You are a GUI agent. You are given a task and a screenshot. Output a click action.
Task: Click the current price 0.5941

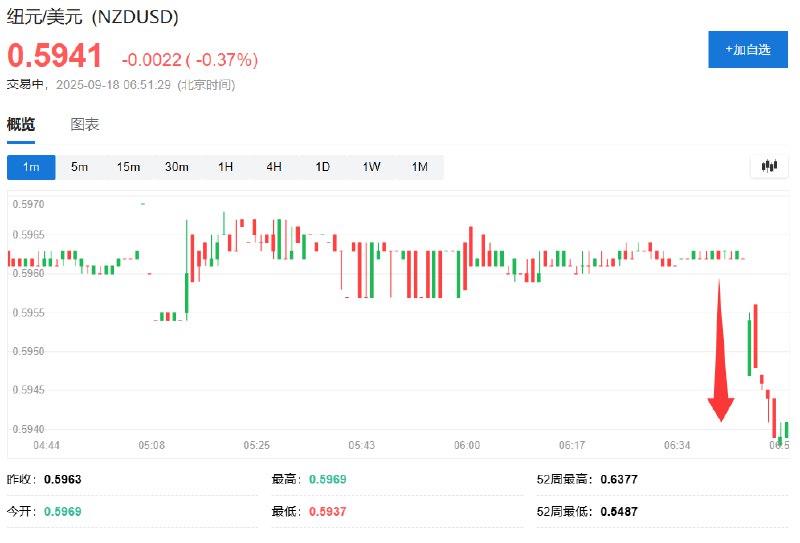[55, 56]
